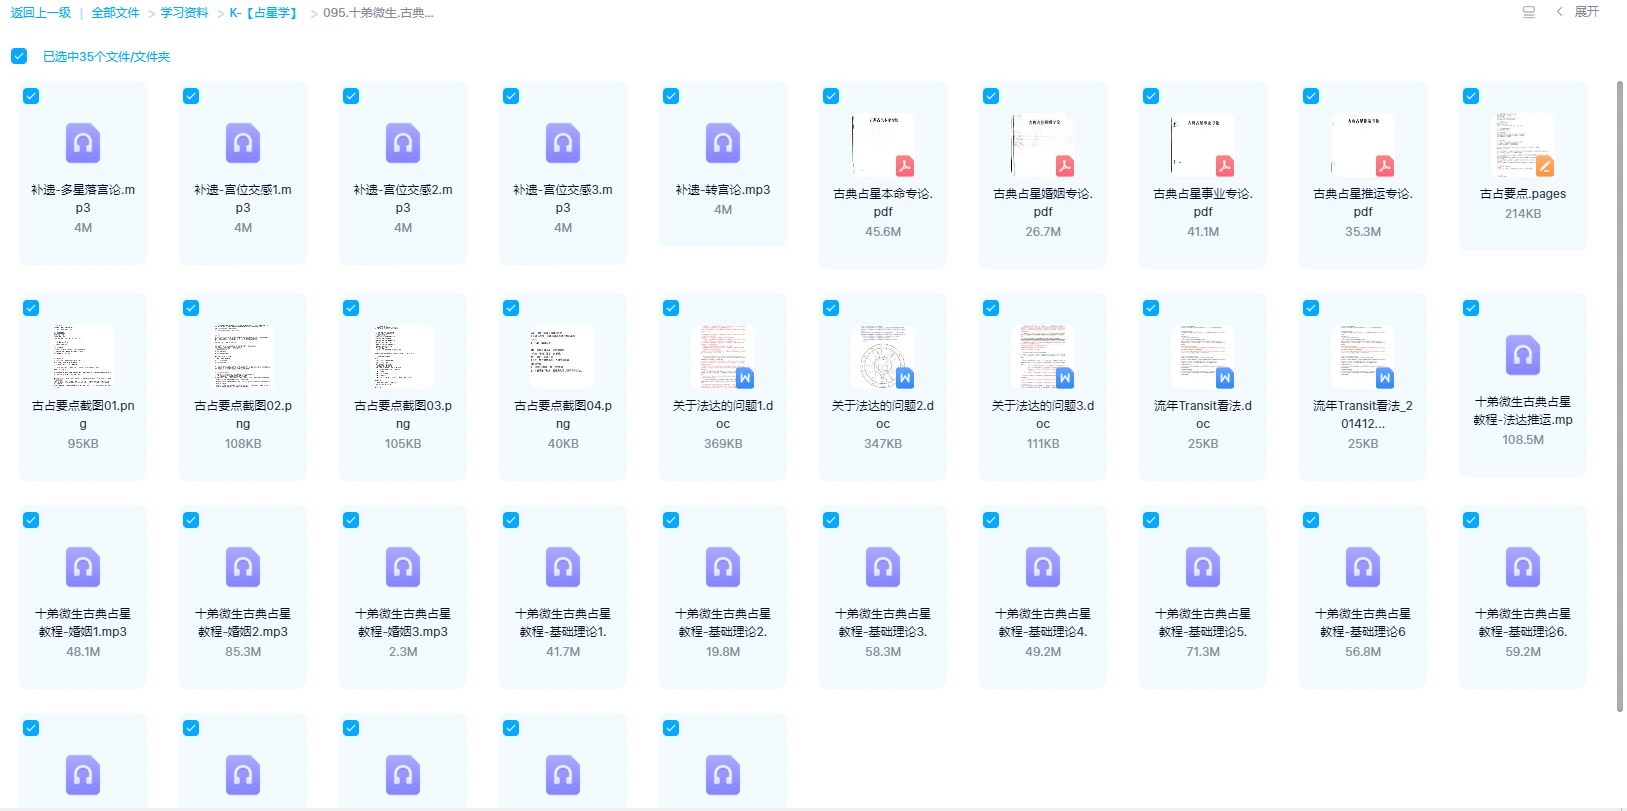This screenshot has width=1627, height=811.
Task: Open 古占要点.pages file thumbnail
Action: (x=1523, y=145)
